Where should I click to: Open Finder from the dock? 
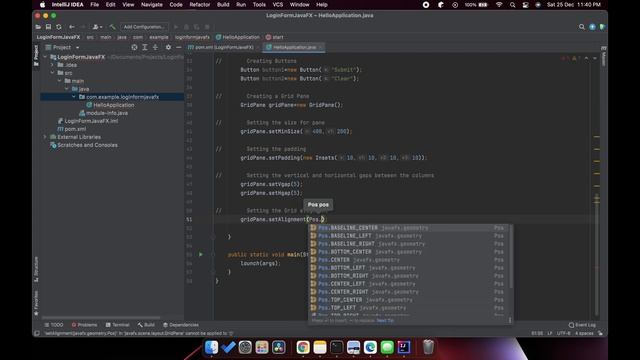pyautogui.click(x=211, y=347)
